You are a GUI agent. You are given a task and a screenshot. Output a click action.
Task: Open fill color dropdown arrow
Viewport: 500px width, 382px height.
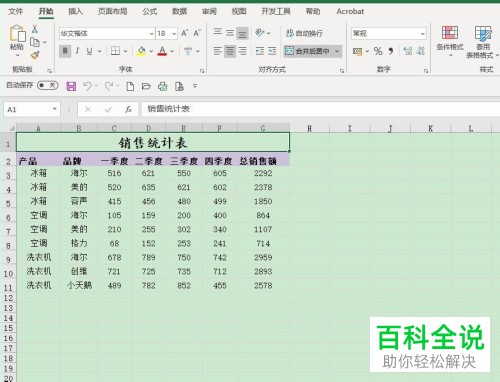[x=151, y=51]
